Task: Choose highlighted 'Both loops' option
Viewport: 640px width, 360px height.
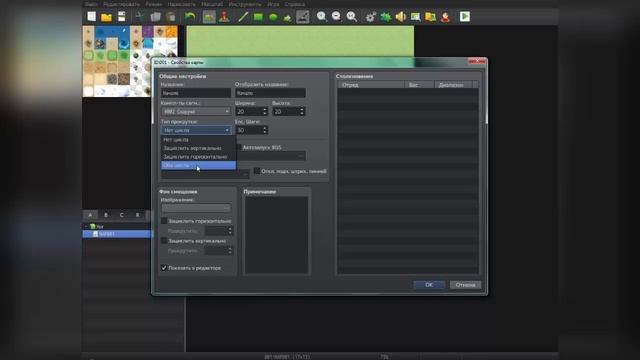Action: [199, 165]
